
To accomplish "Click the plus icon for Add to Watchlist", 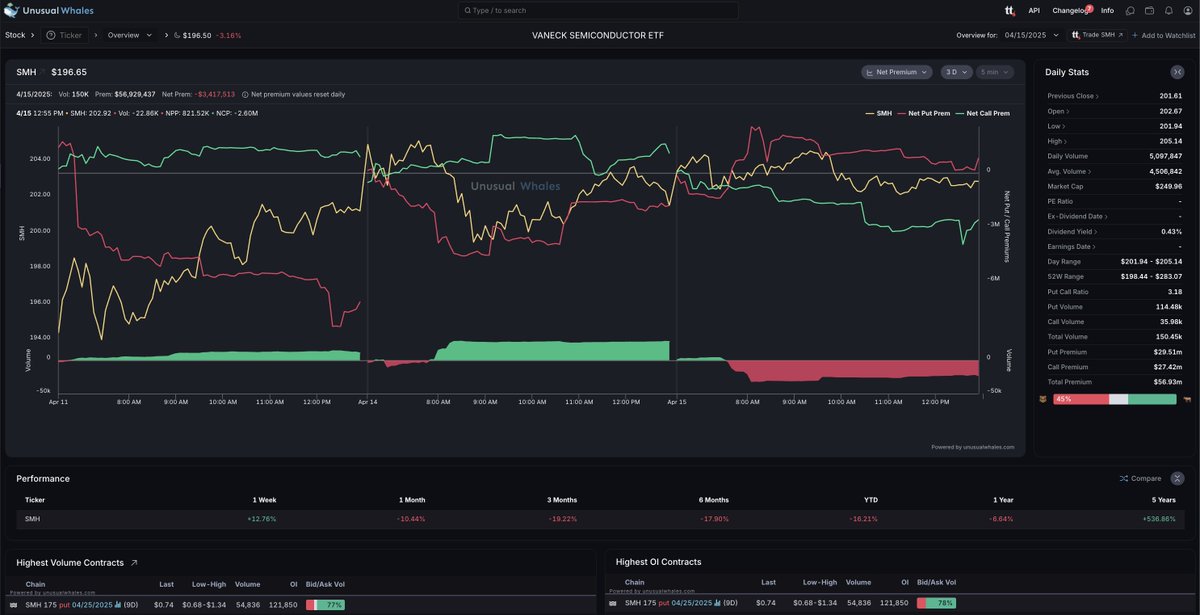I will tap(1135, 35).
